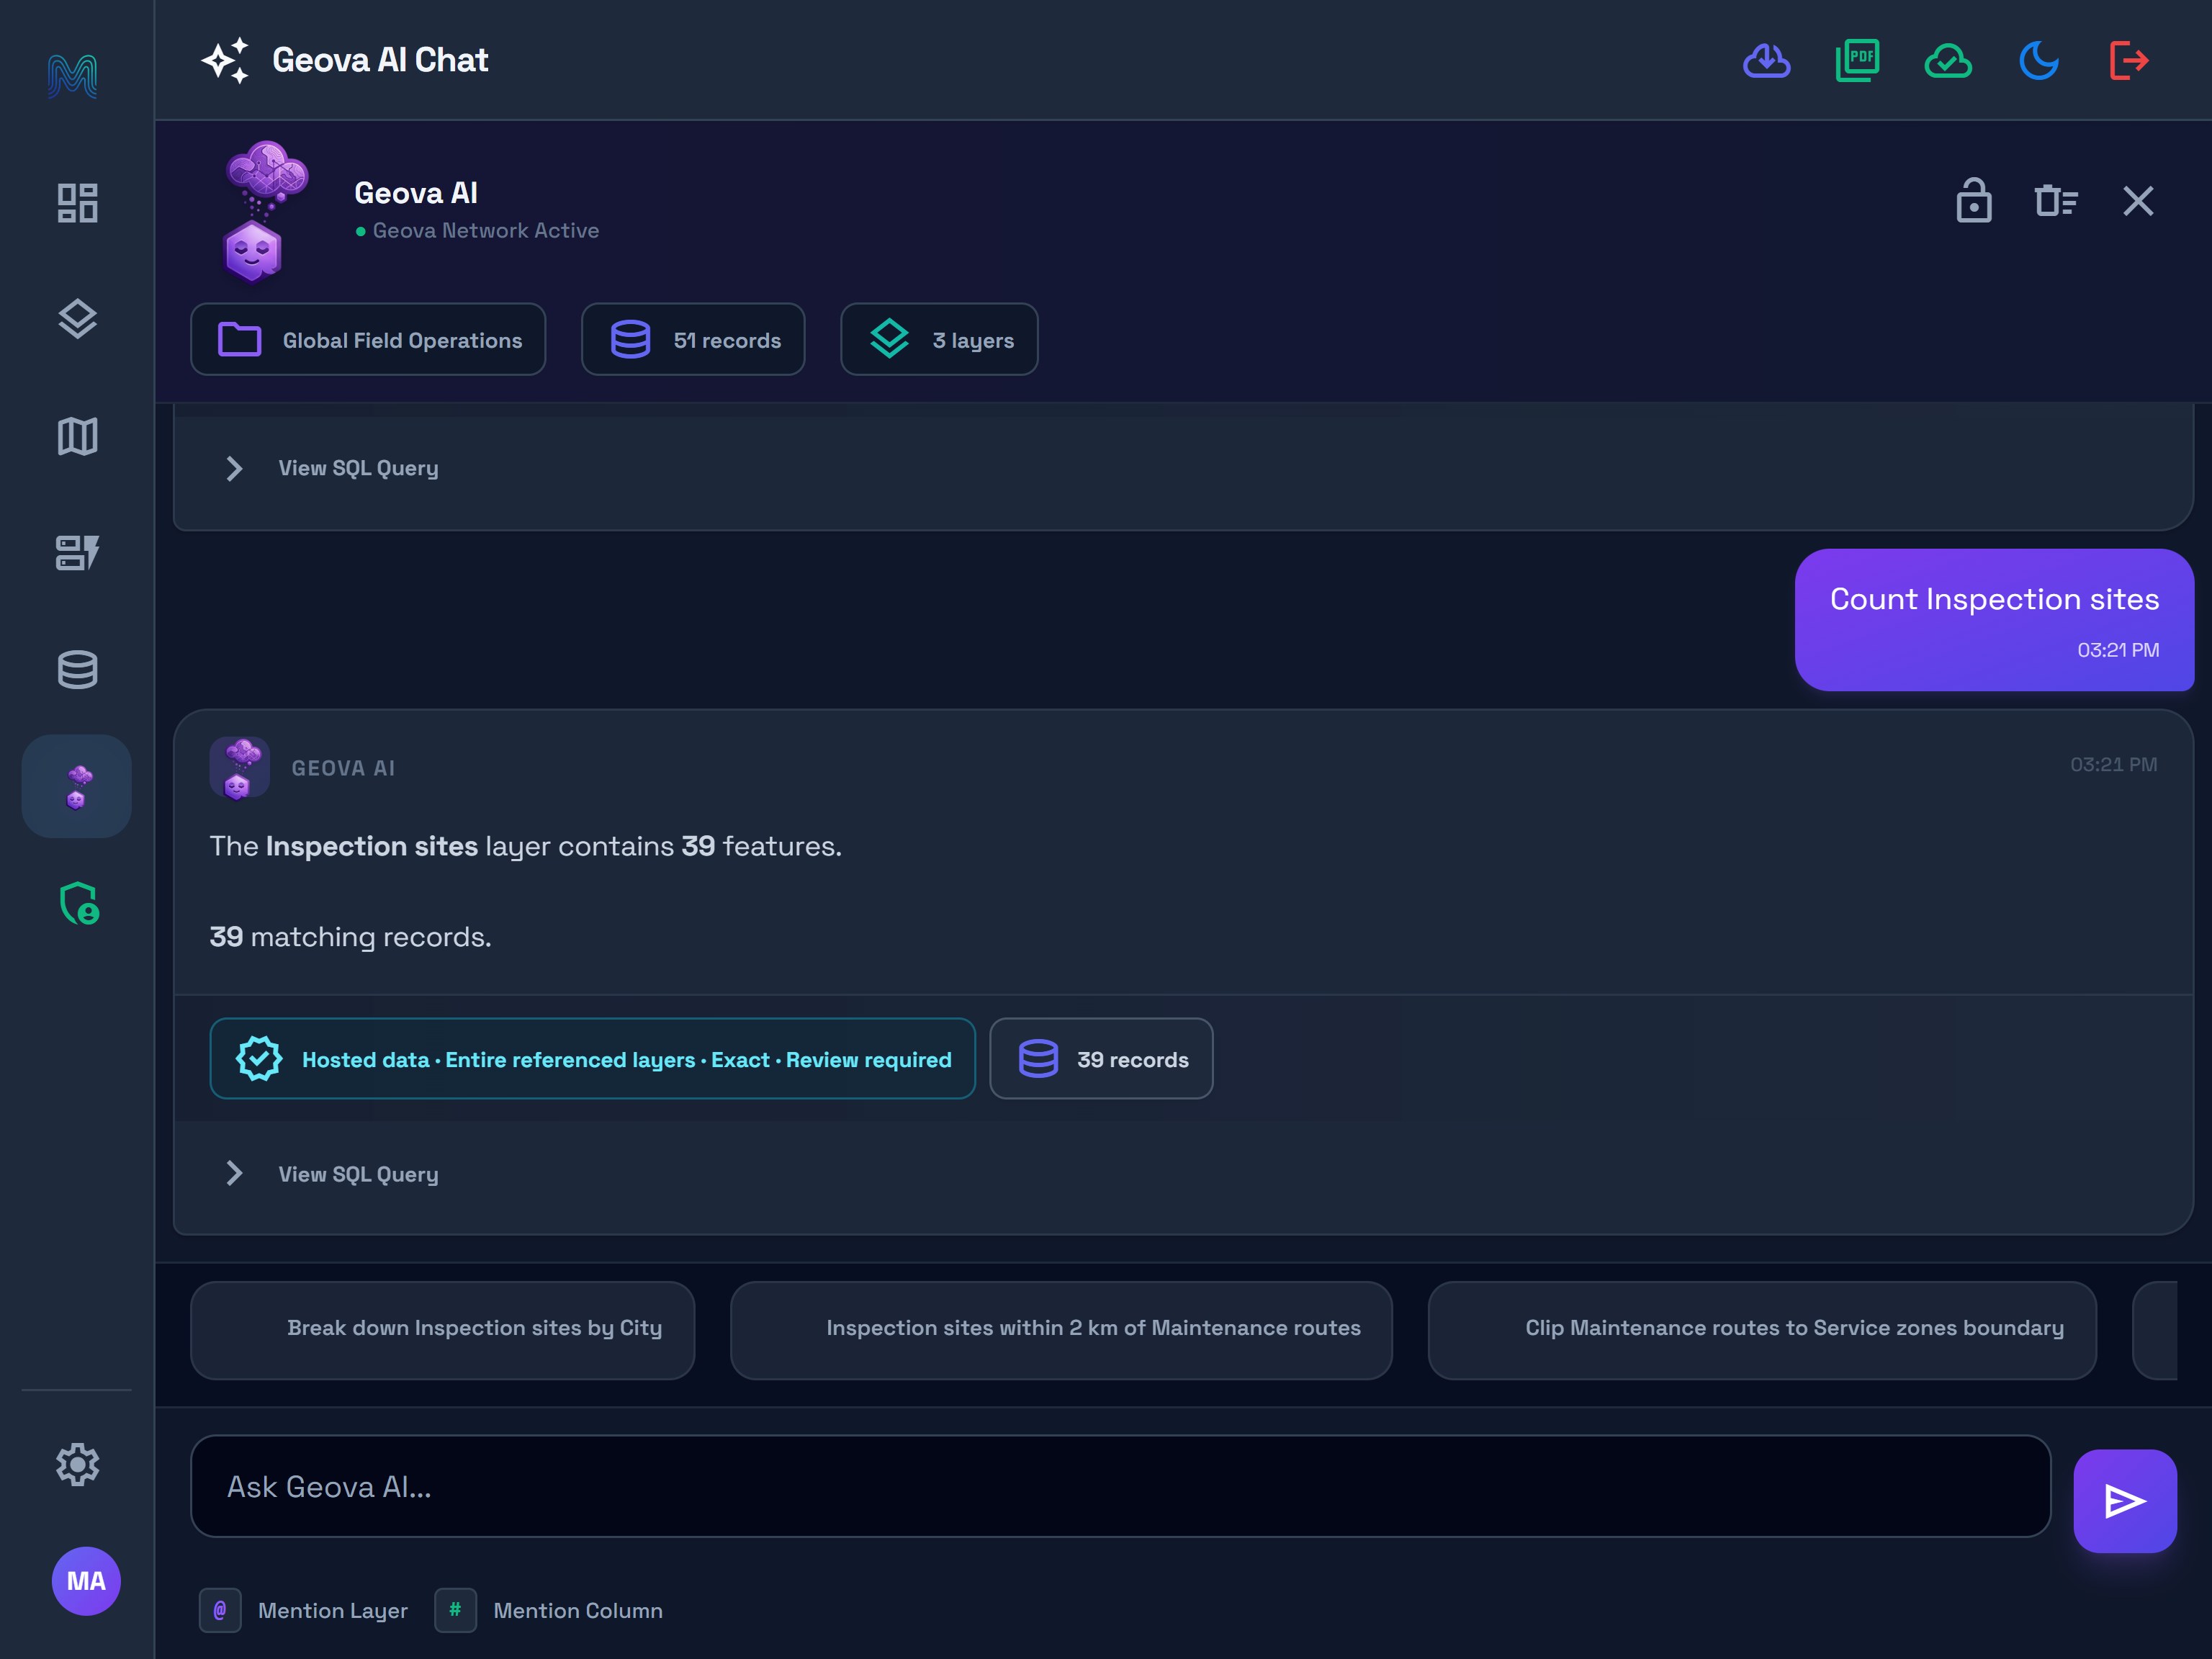Choose Inspection sites within 2 km suggestion
The height and width of the screenshot is (1659, 2212).
[1061, 1330]
